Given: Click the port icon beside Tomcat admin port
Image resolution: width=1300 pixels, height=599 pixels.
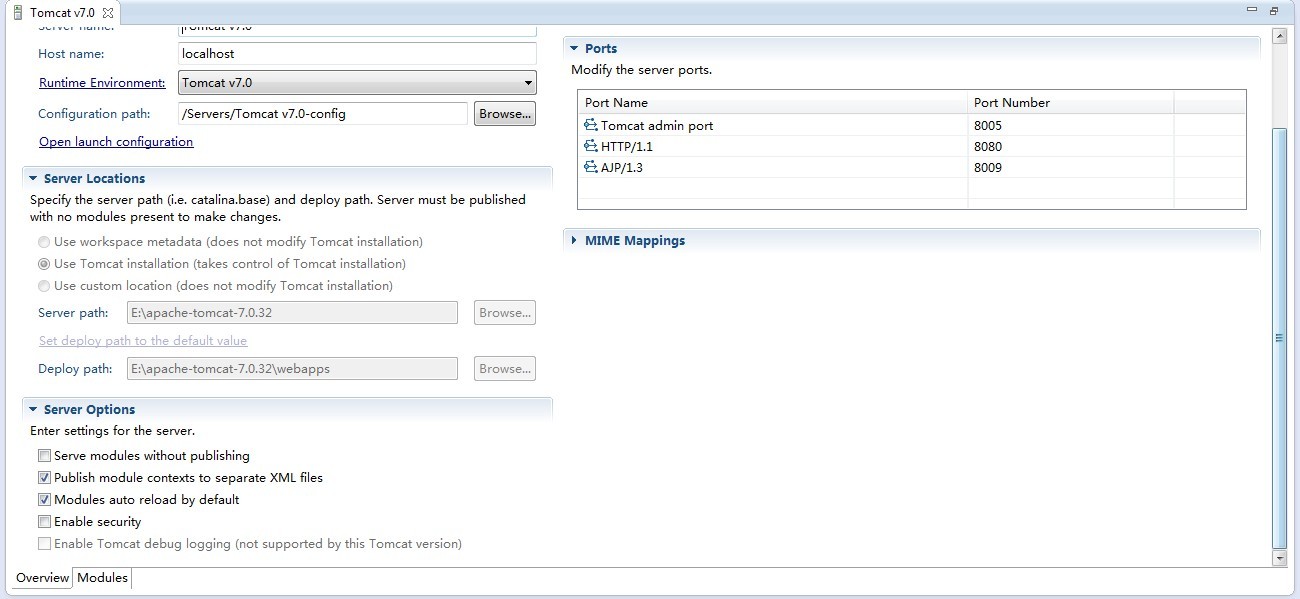Looking at the screenshot, I should pyautogui.click(x=593, y=125).
